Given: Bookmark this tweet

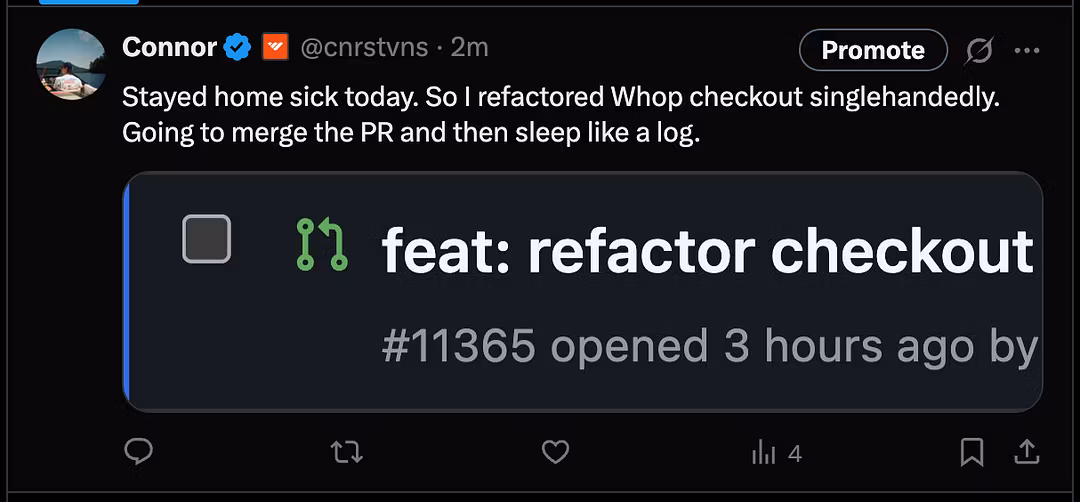Looking at the screenshot, I should tap(971, 453).
